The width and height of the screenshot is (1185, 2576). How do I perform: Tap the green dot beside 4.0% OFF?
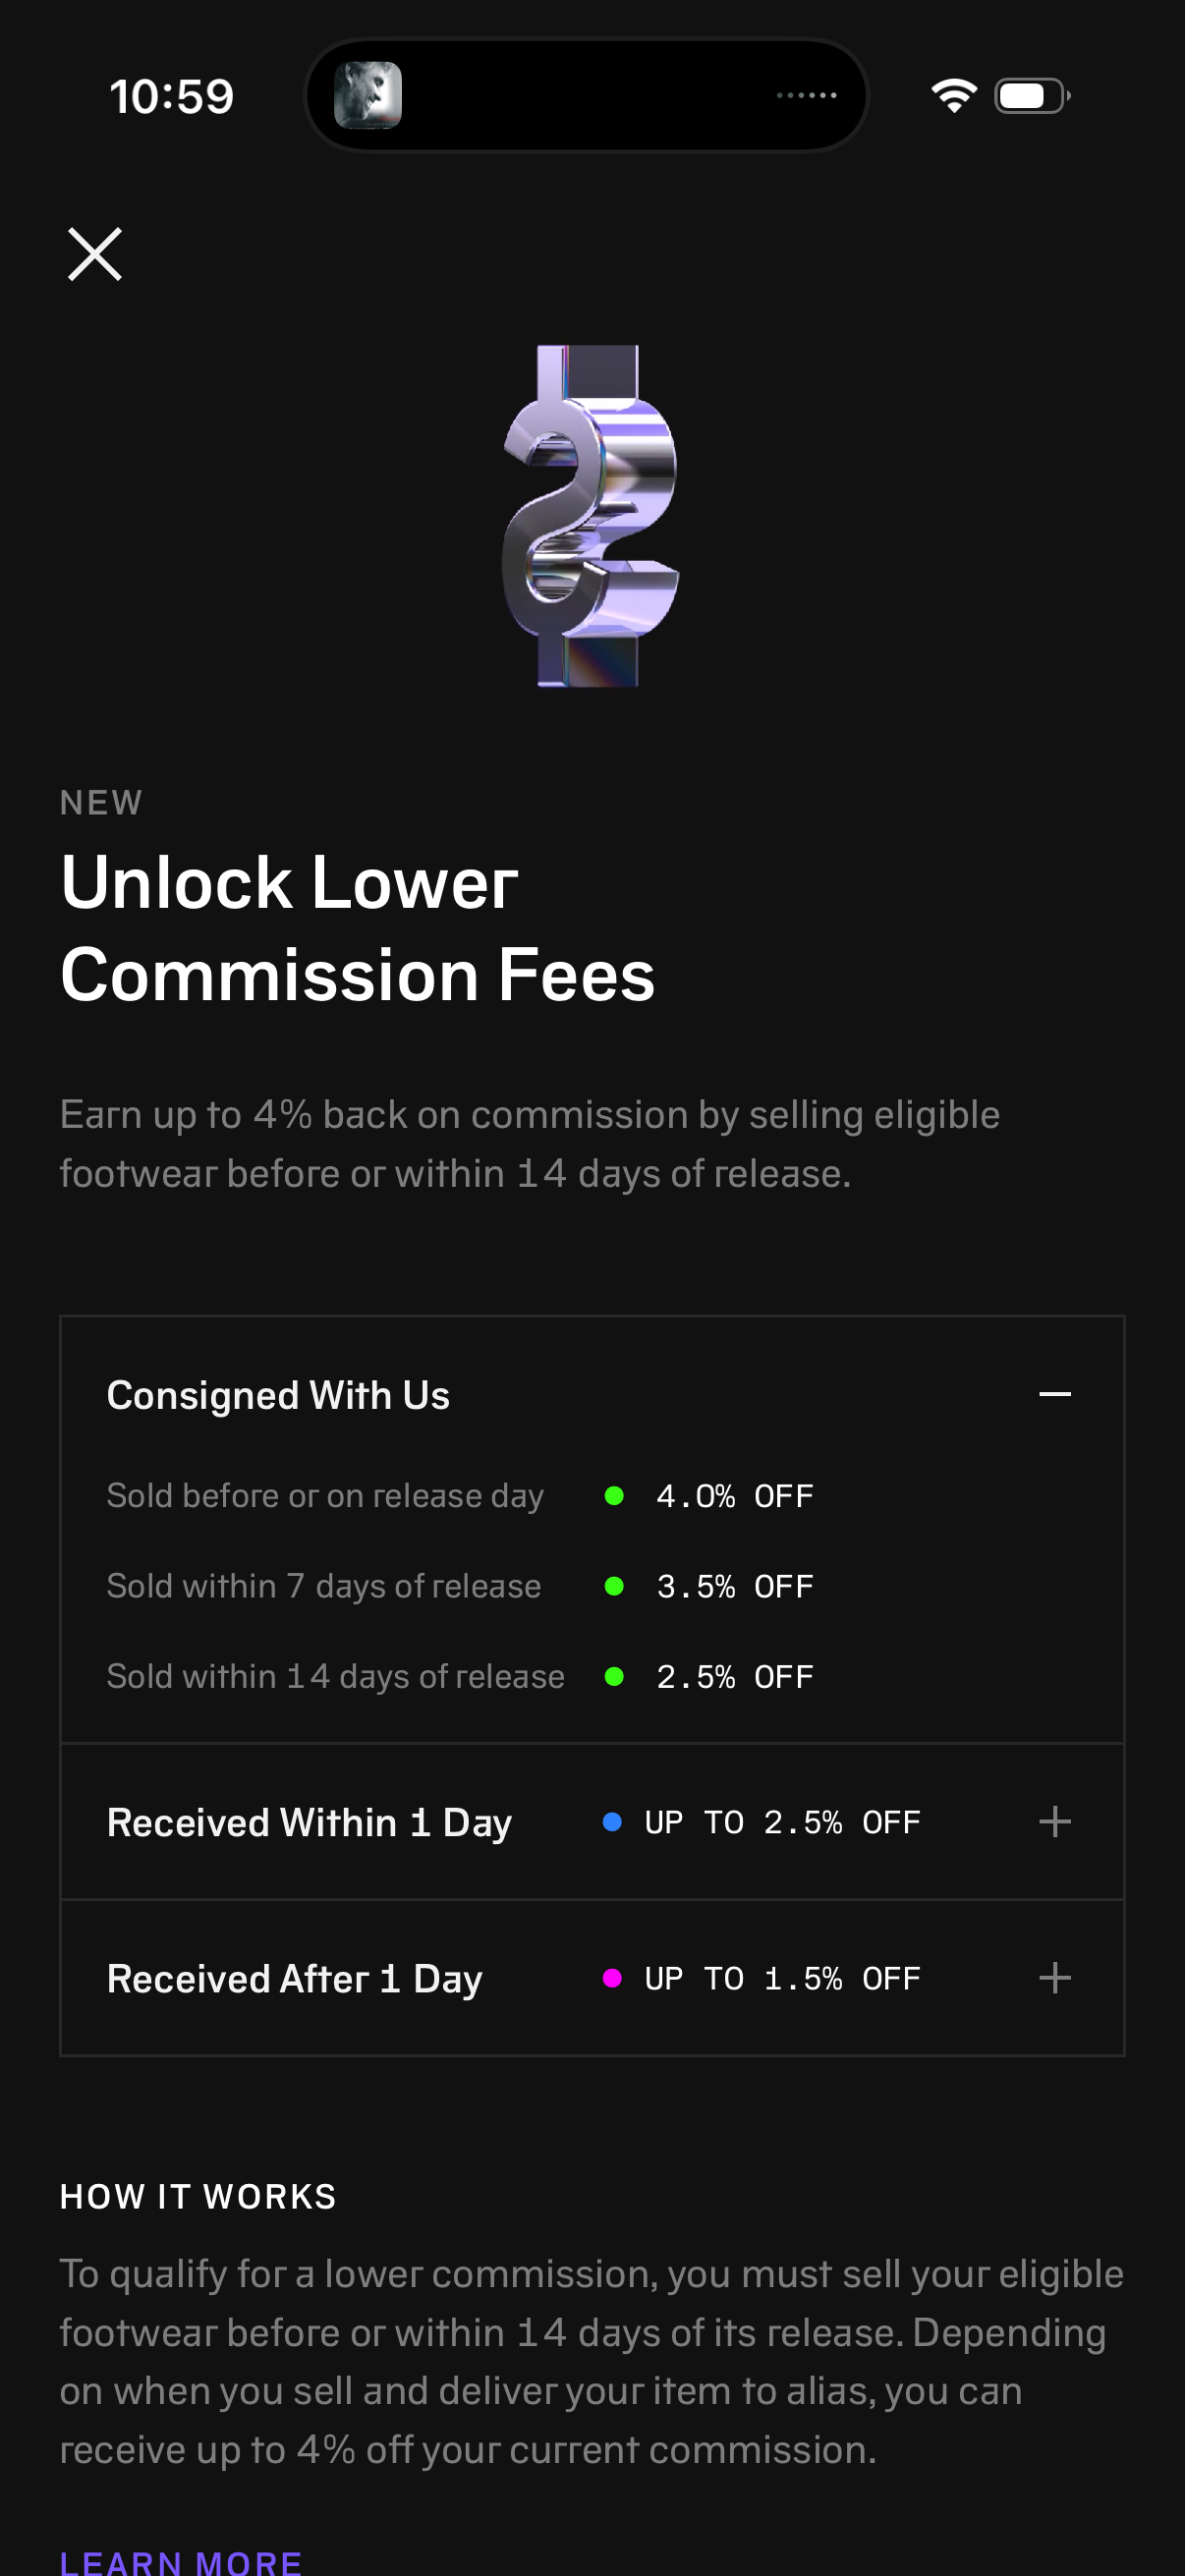[614, 1496]
